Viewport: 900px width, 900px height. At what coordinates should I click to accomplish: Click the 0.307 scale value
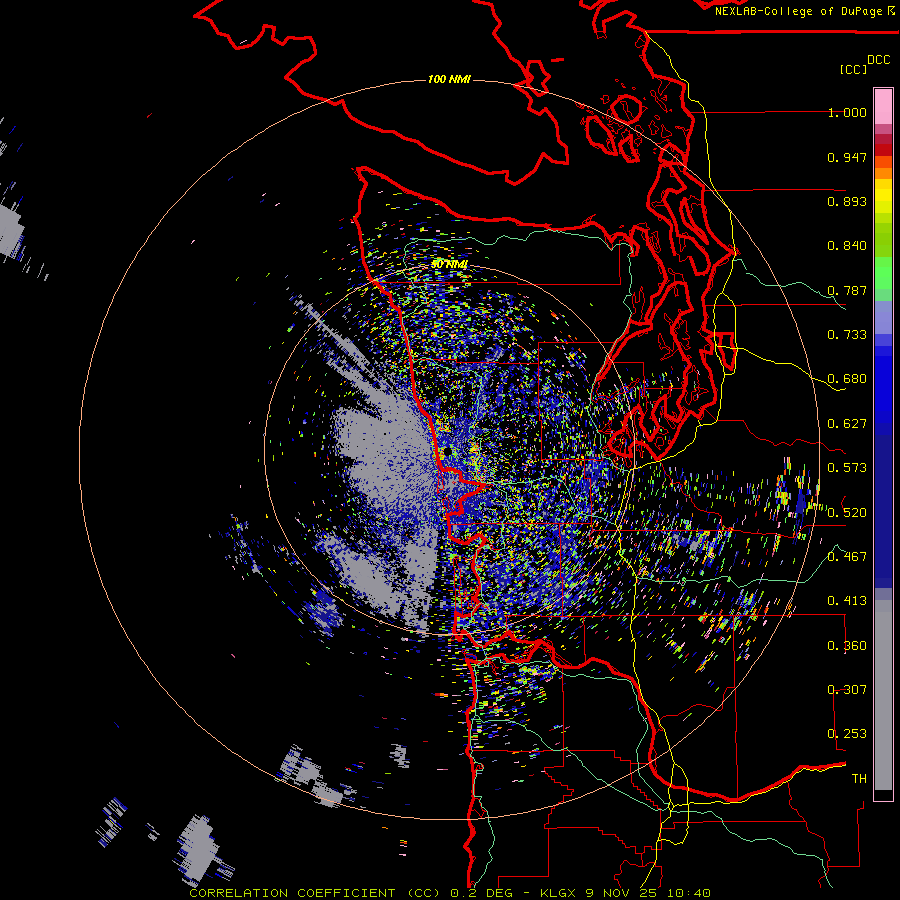[x=847, y=689]
